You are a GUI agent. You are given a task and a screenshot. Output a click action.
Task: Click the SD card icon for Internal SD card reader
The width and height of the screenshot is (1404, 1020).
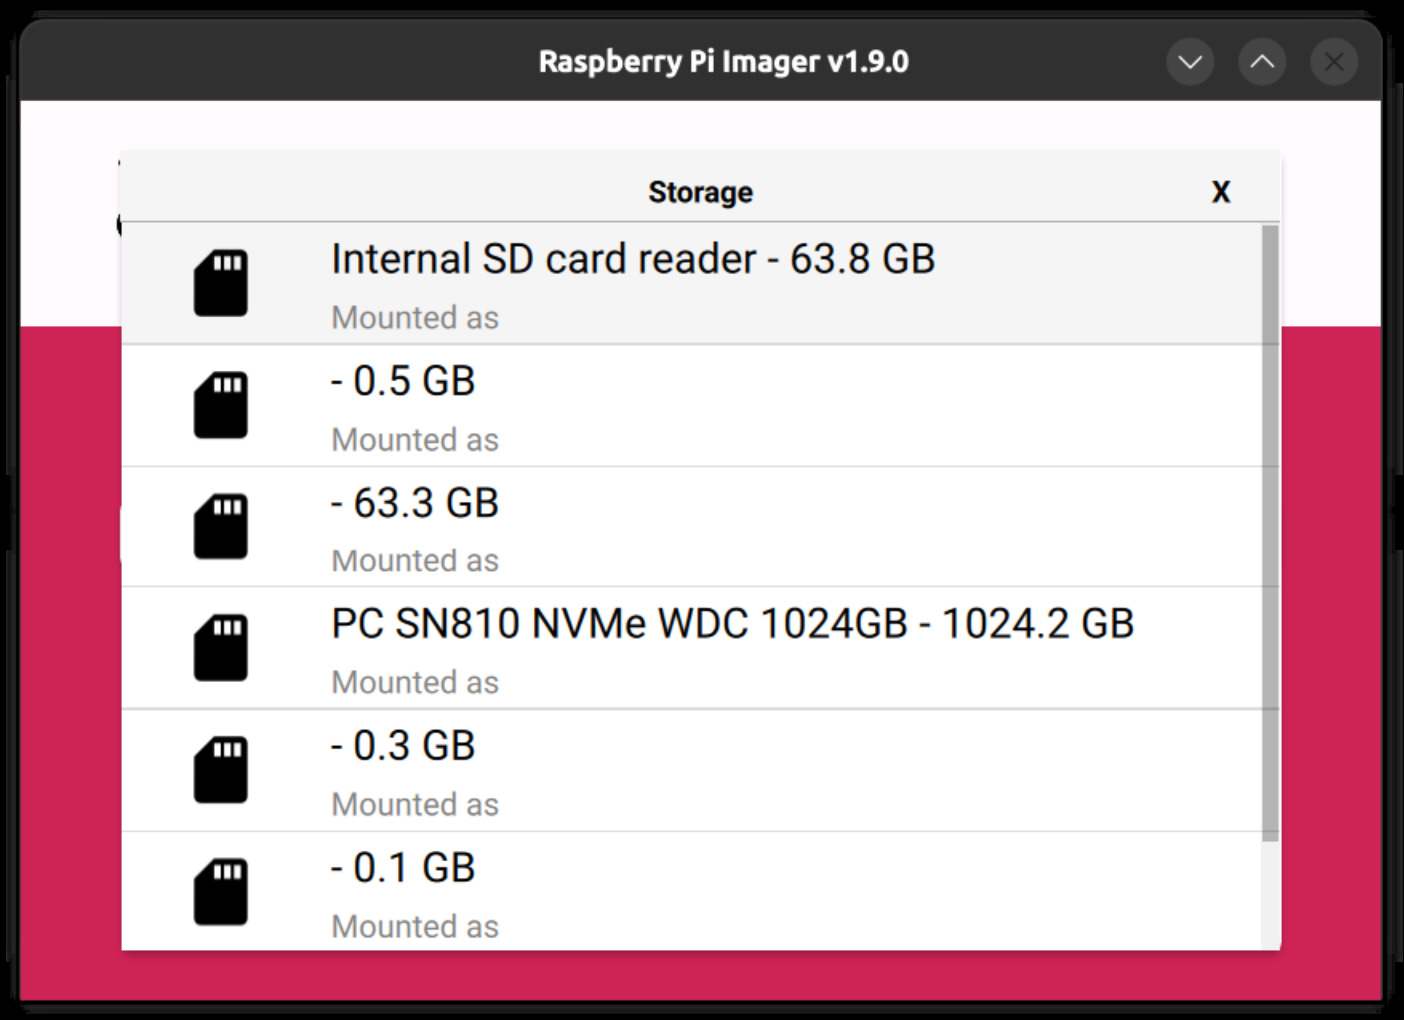[x=220, y=283]
